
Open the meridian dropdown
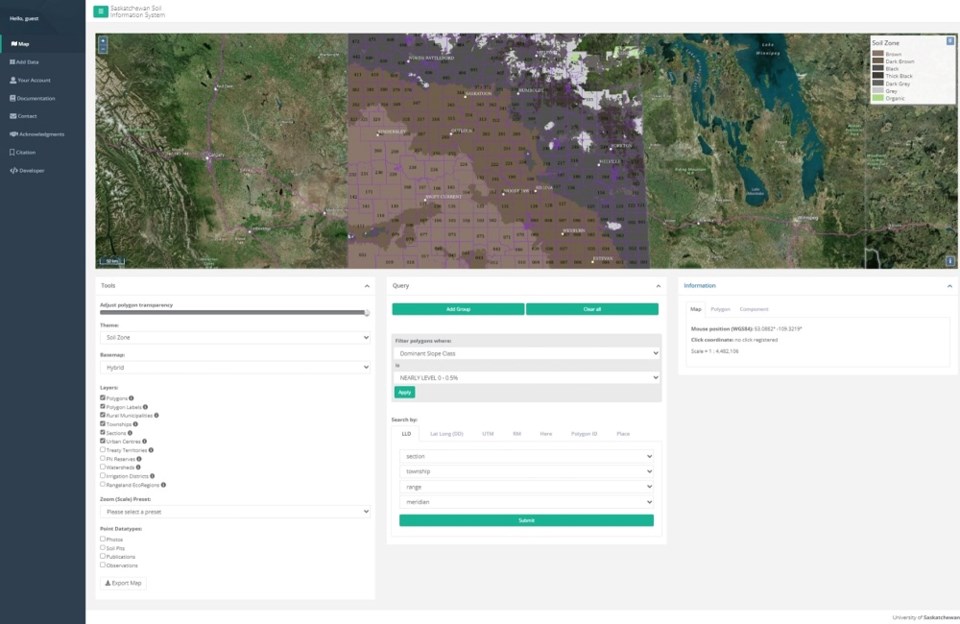coord(527,502)
